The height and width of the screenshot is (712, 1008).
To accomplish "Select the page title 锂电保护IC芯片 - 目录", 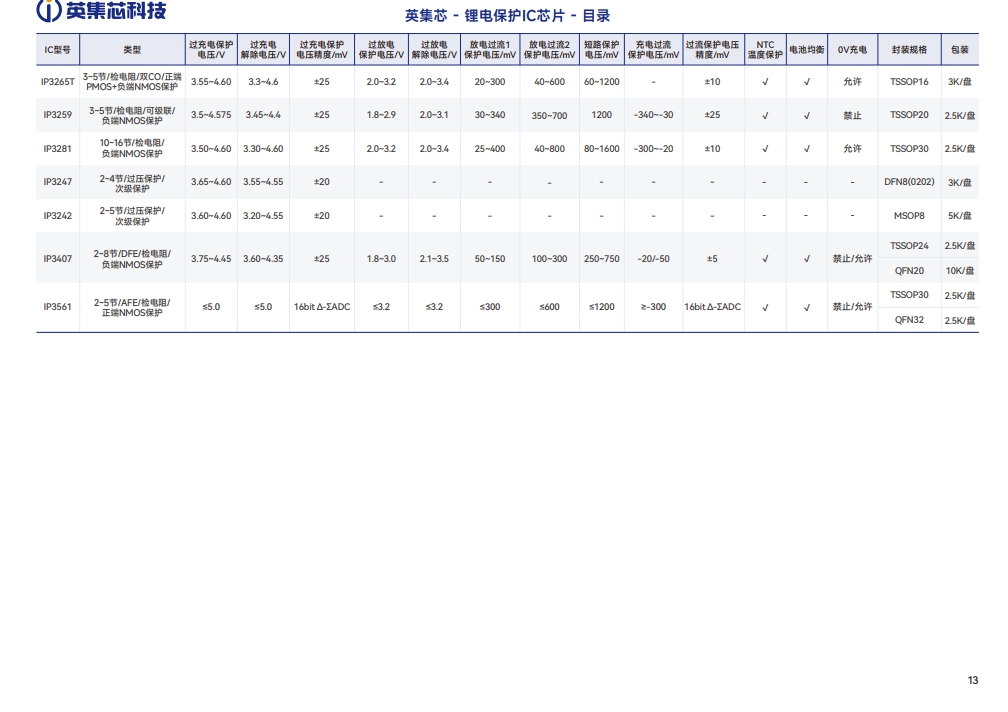I will pos(537,15).
